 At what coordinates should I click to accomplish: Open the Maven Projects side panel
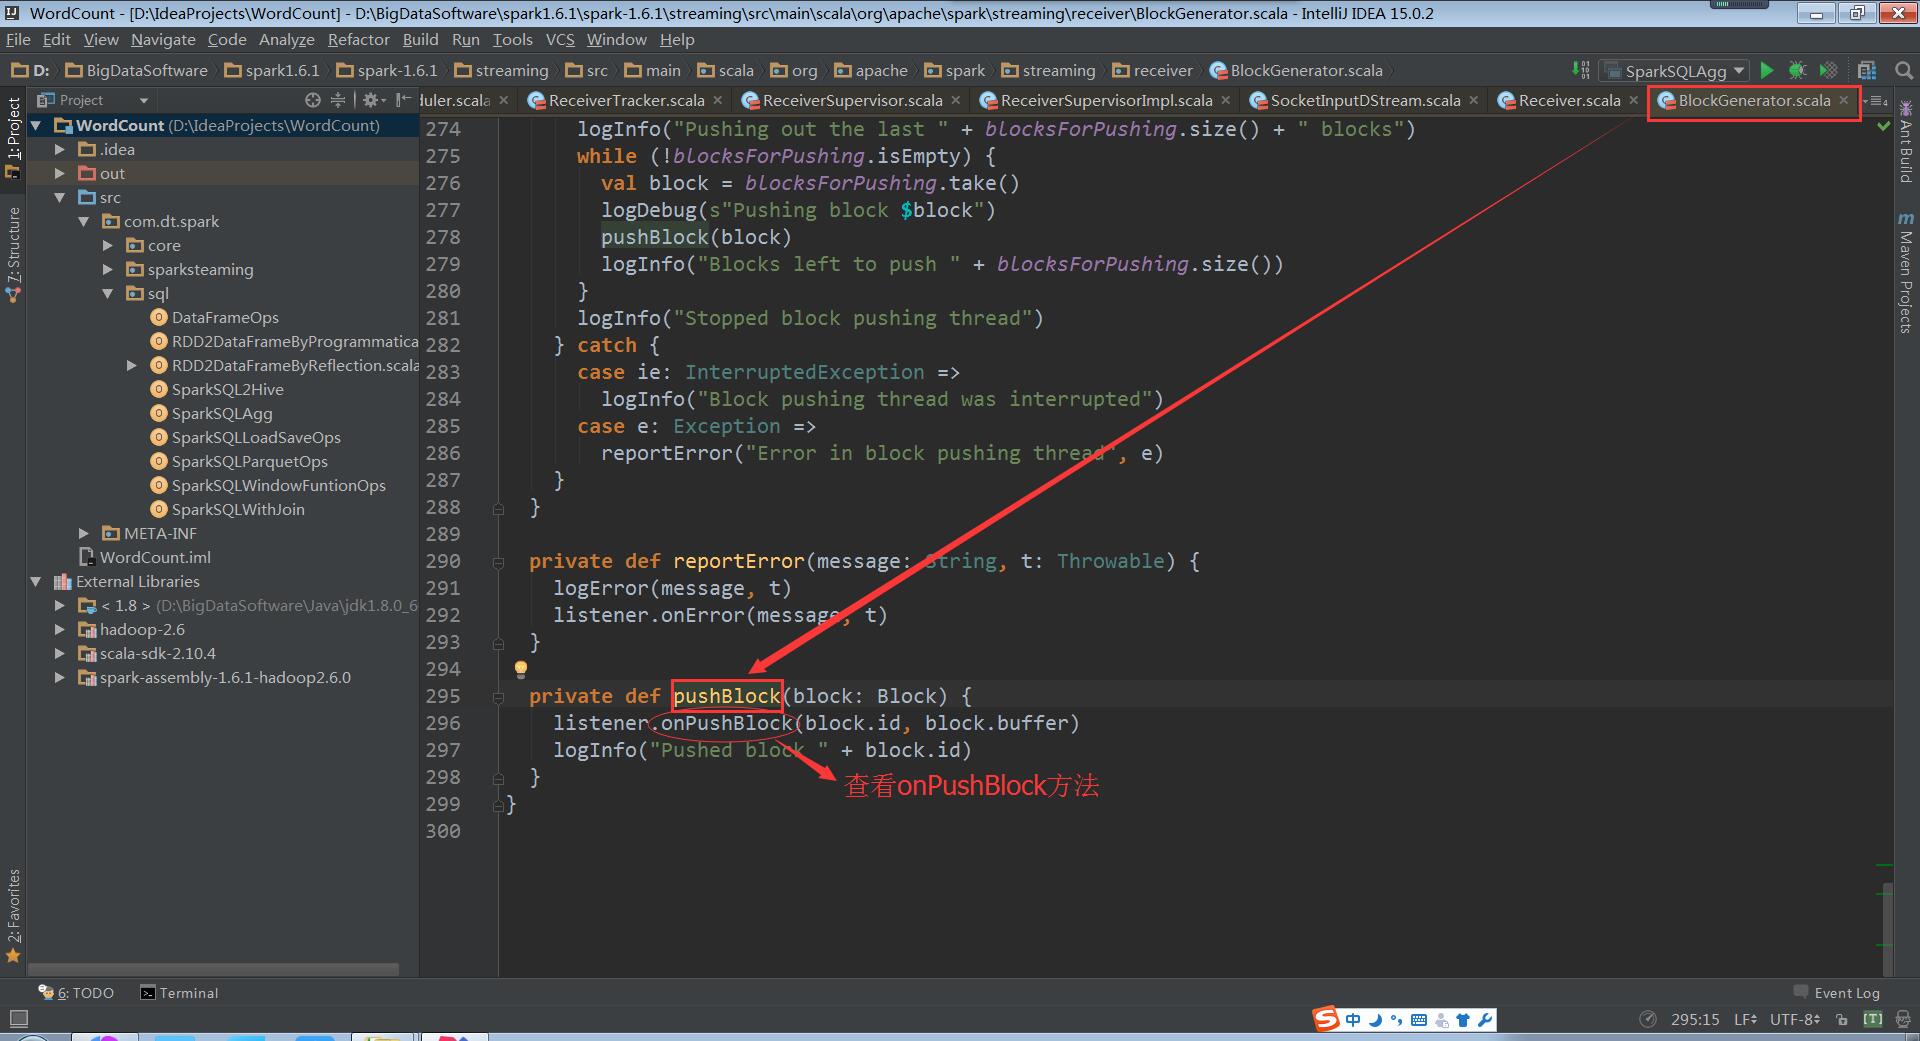(1905, 272)
